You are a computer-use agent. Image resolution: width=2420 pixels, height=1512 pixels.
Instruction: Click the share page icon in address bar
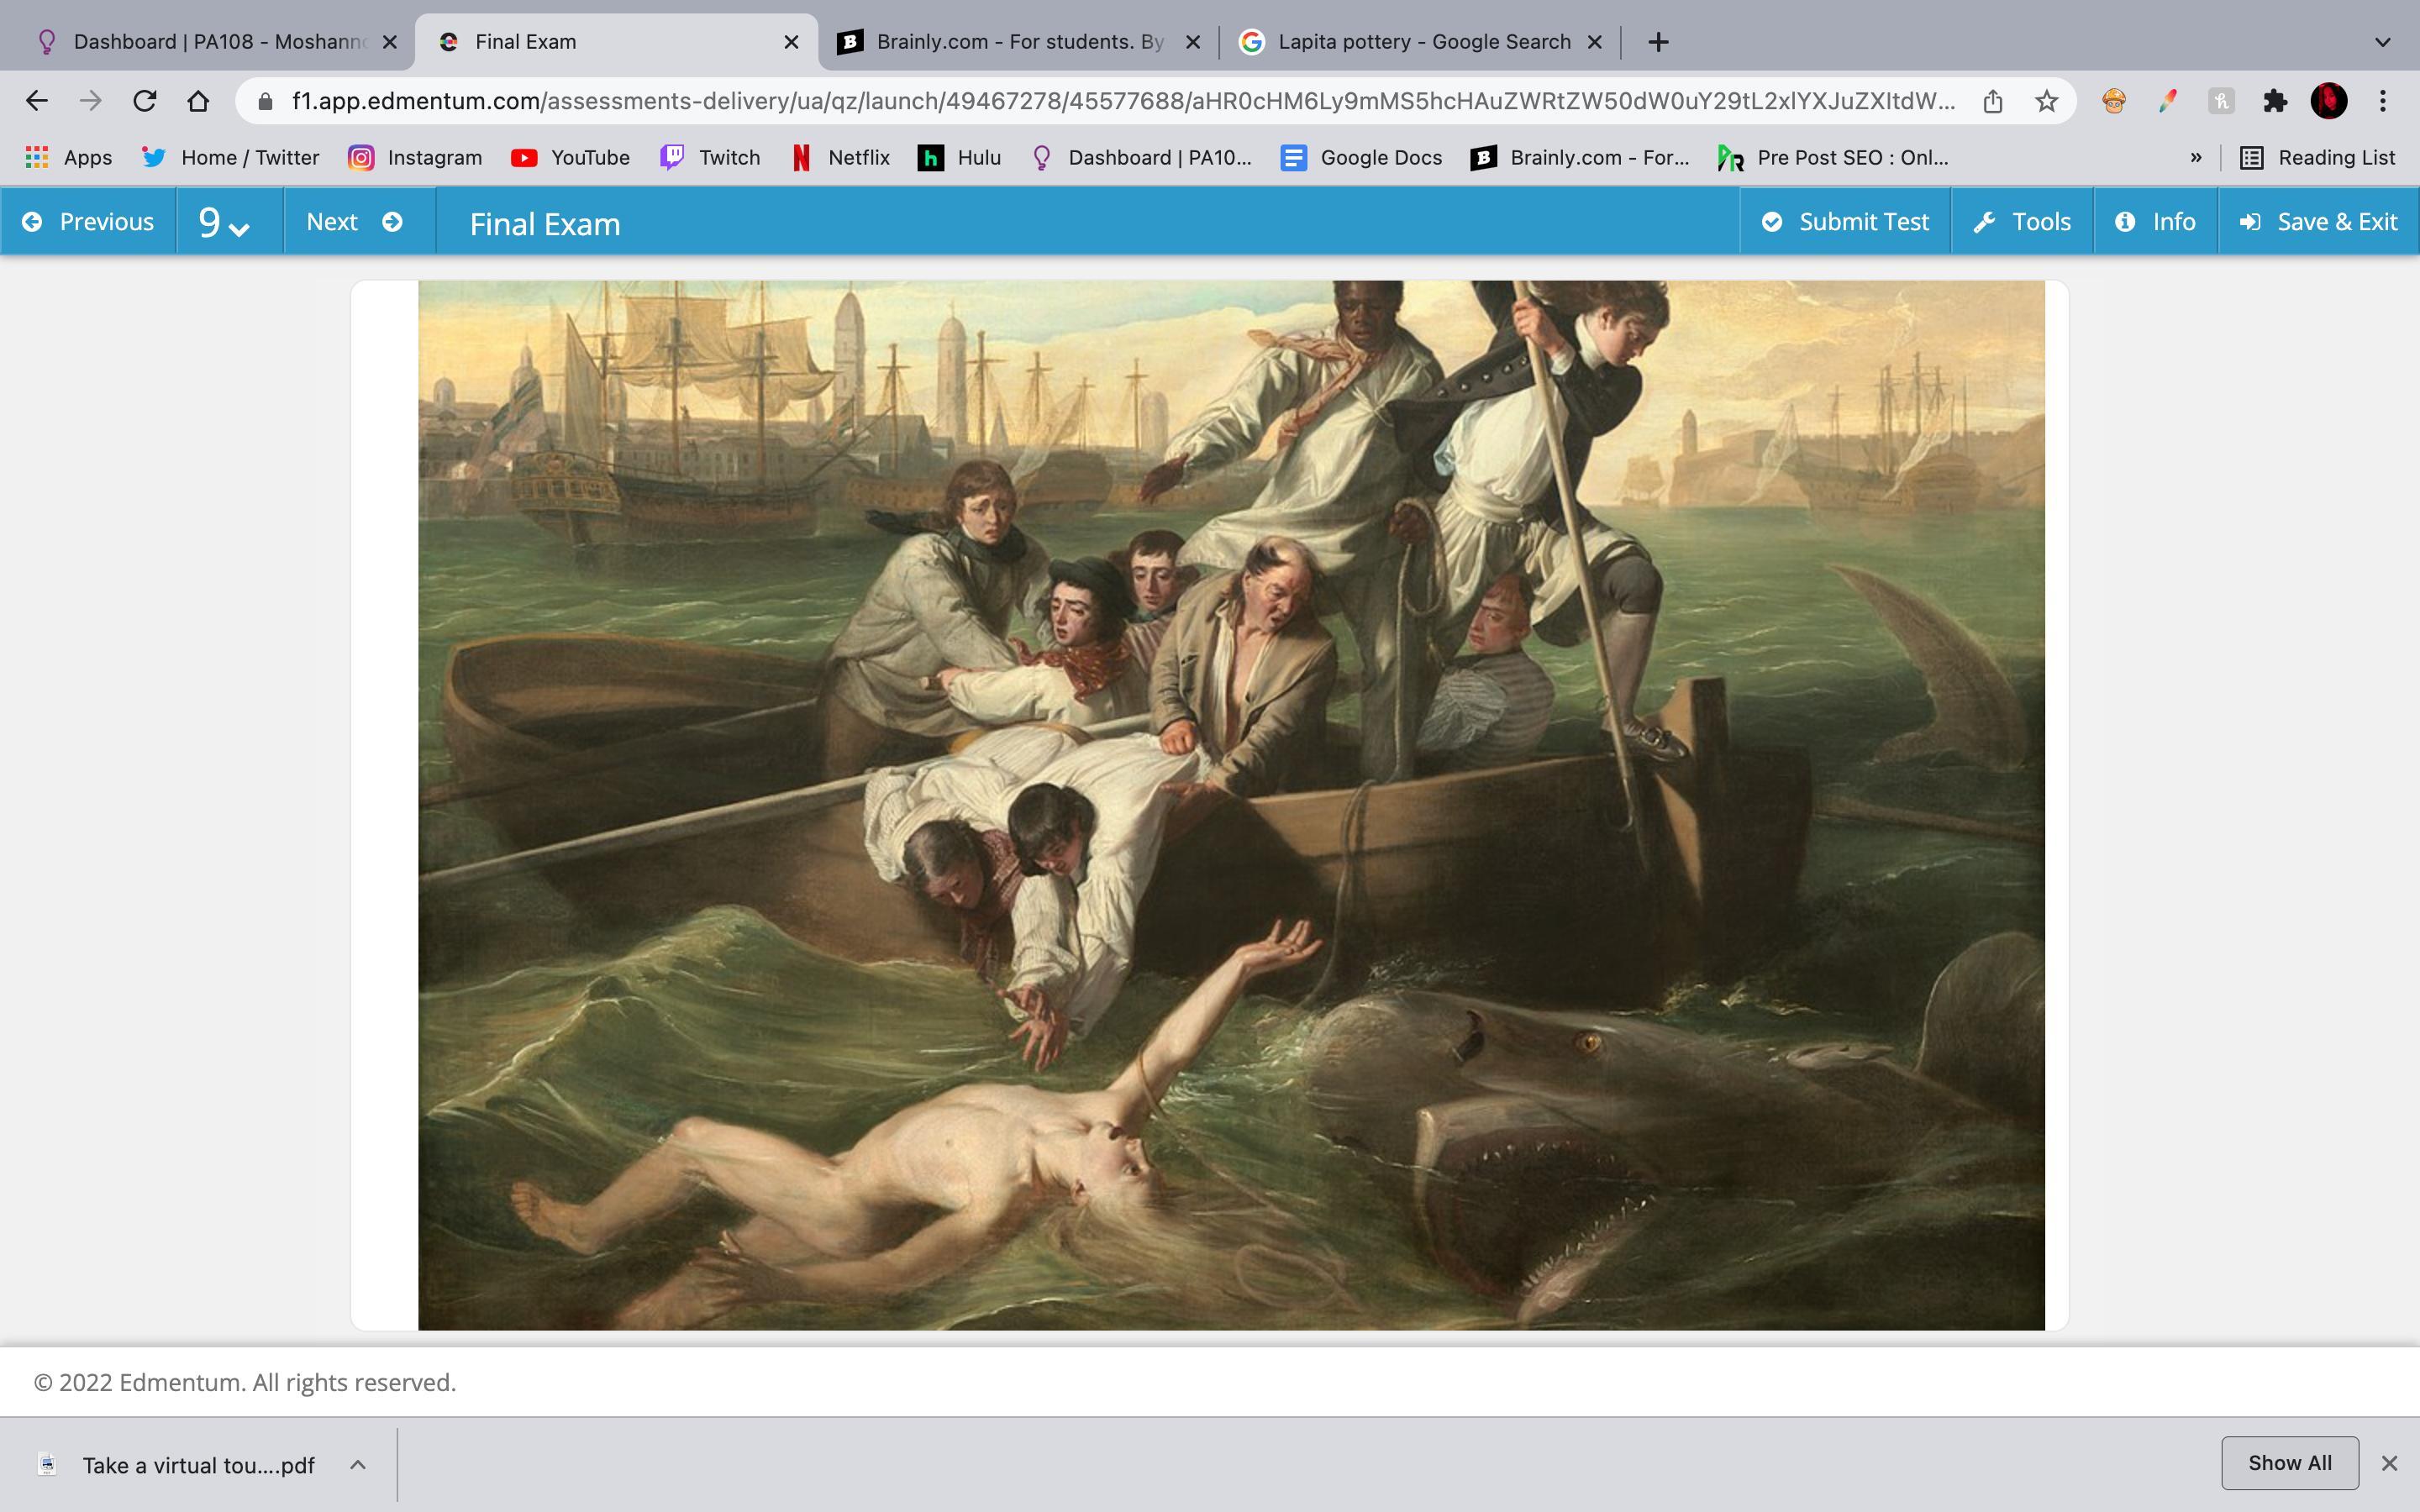pos(1992,101)
